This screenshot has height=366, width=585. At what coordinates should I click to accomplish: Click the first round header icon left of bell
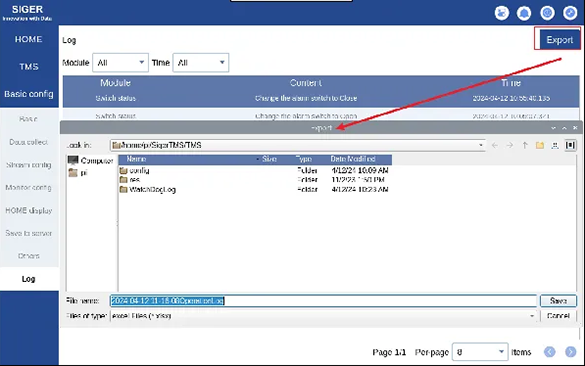point(502,13)
